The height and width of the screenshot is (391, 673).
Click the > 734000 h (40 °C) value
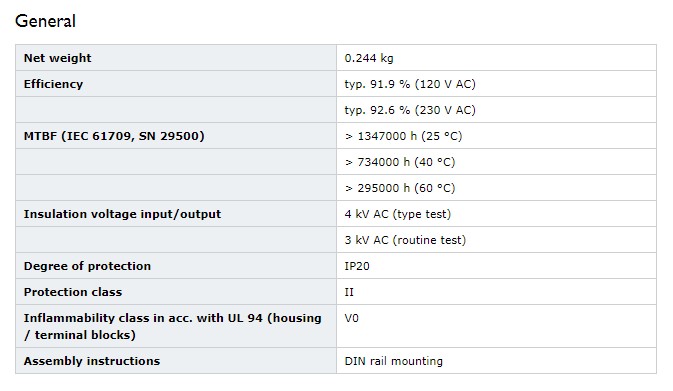(400, 162)
